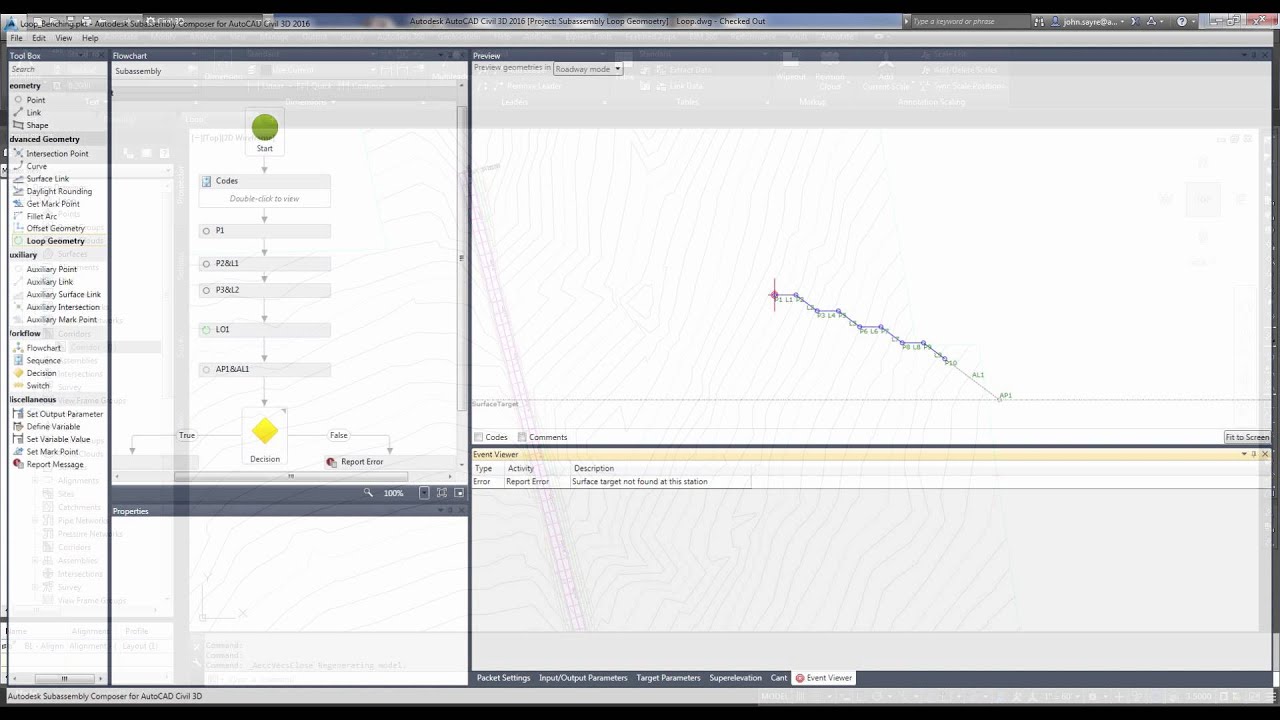
Task: Open the Edit menu
Action: pos(39,38)
